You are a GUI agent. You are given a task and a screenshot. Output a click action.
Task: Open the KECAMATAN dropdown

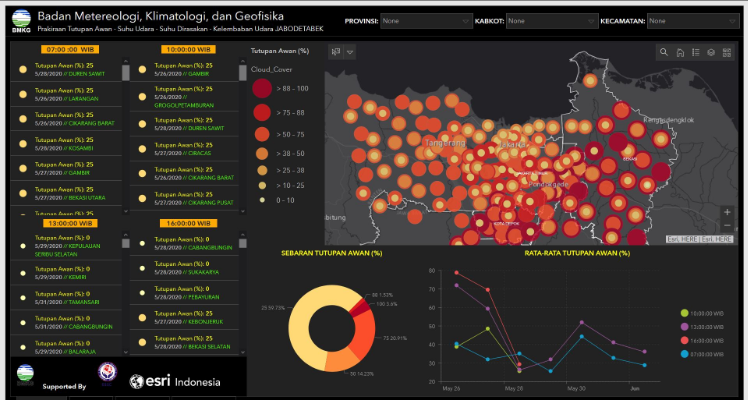693,21
